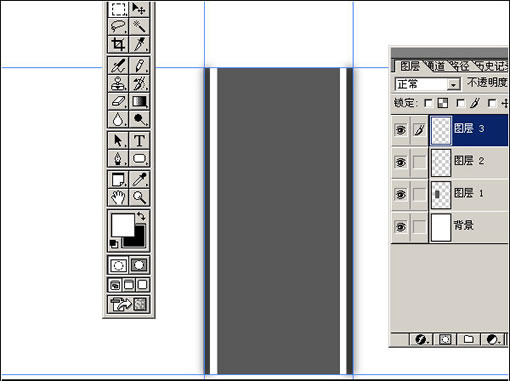Switch to the 通道 tab

[x=436, y=66]
